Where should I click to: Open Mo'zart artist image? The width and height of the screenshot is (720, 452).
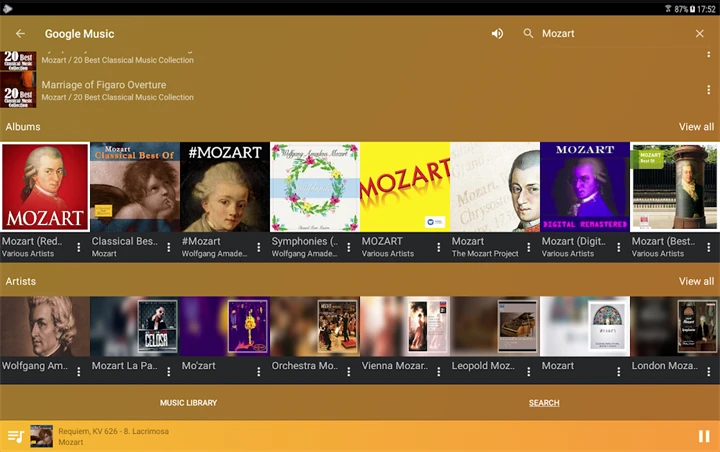(x=225, y=327)
